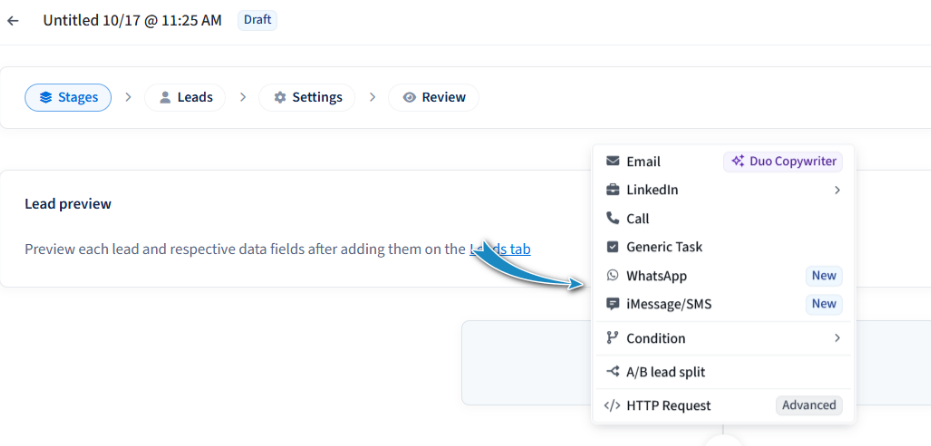Click the split icon beside A/B lead split
The width and height of the screenshot is (931, 446).
(x=612, y=372)
